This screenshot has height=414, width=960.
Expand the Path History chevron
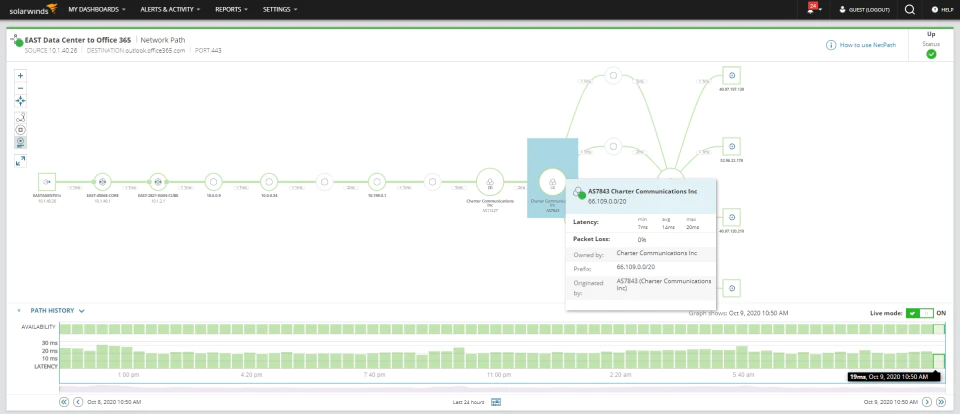(x=81, y=311)
